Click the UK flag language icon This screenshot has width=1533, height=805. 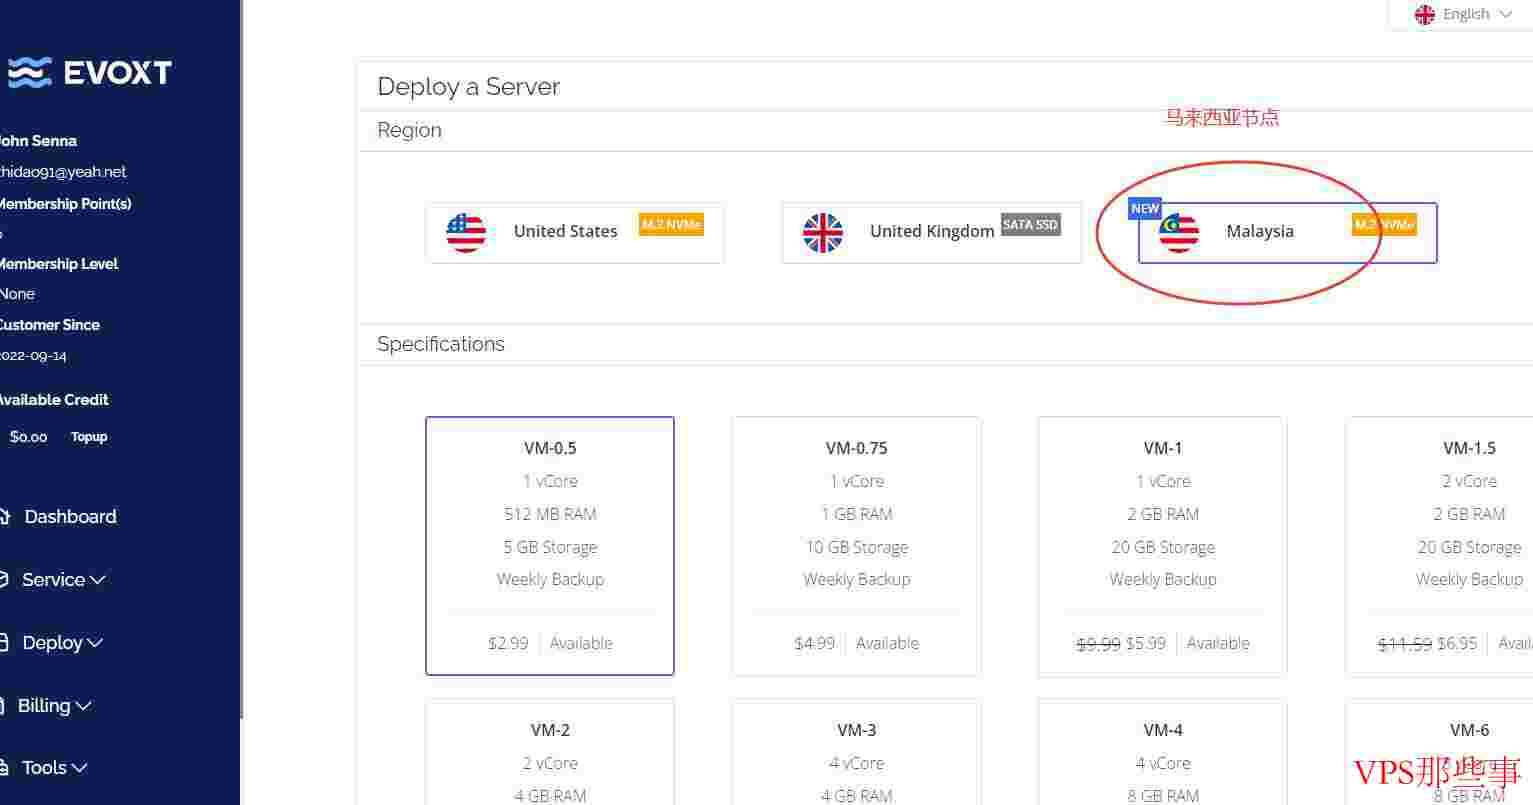[x=1425, y=14]
